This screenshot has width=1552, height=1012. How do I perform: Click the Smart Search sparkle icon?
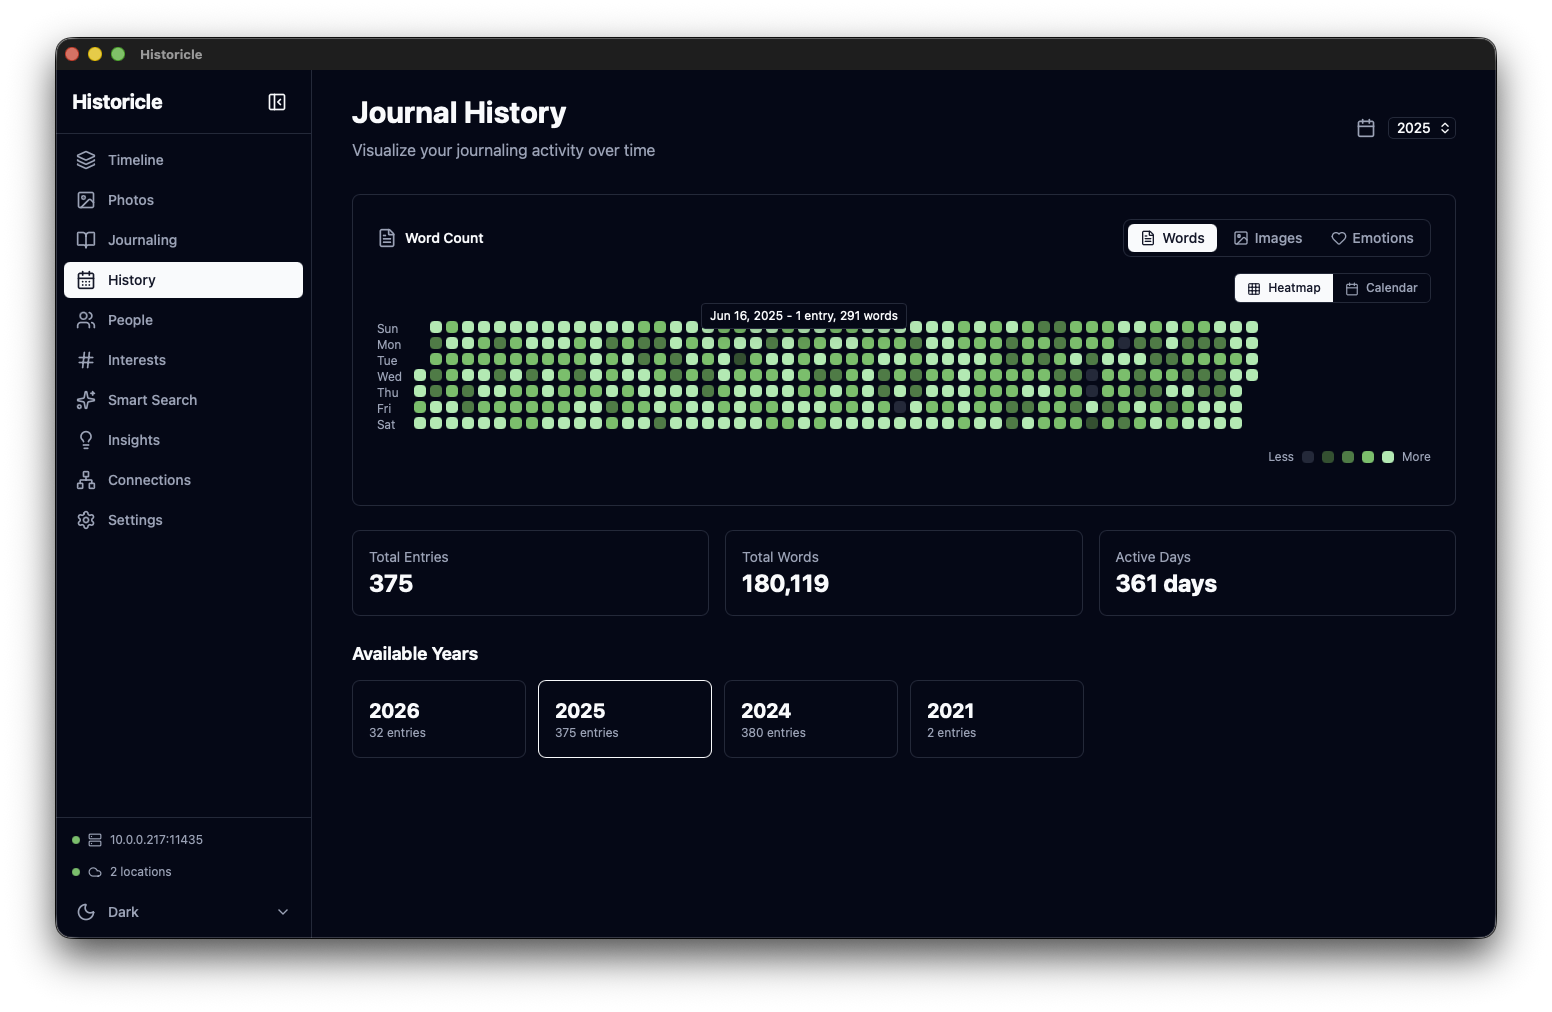87,400
